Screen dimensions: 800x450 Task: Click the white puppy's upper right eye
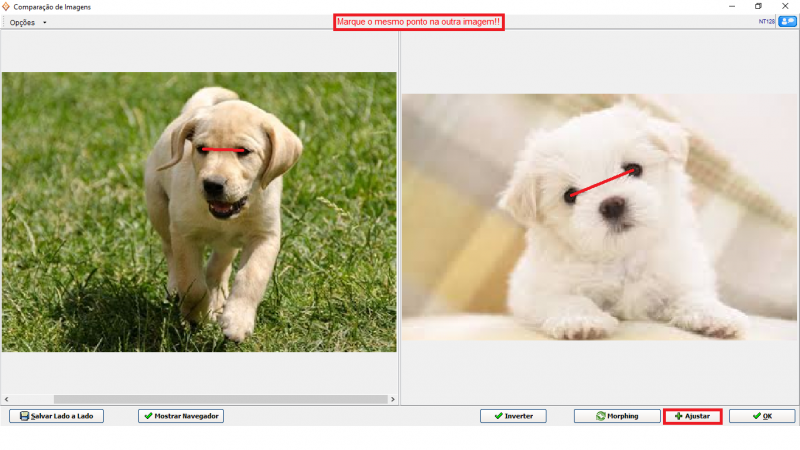(634, 170)
